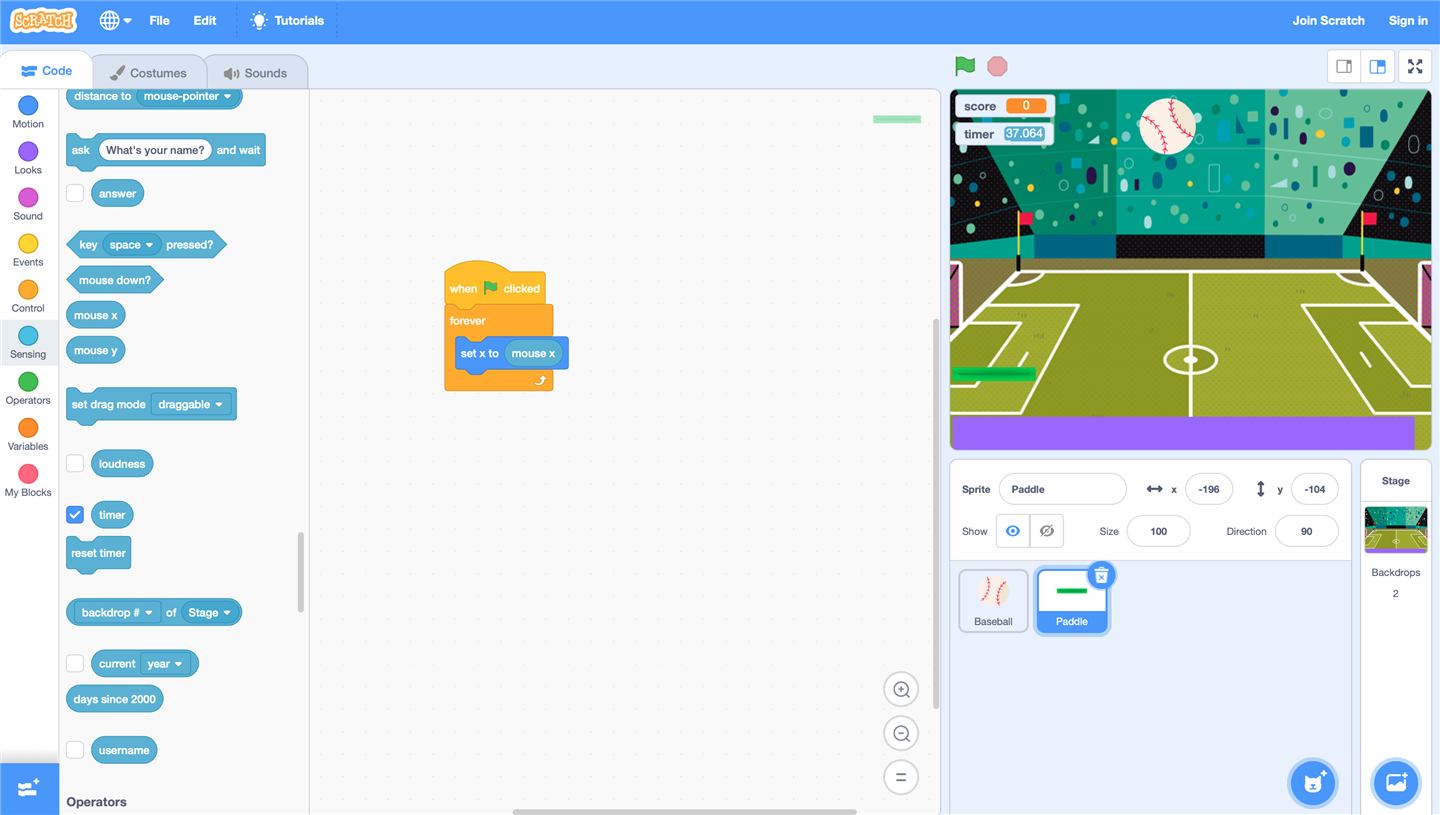Click the Join Scratch link
Viewport: 1440px width, 815px height.
1327,21
